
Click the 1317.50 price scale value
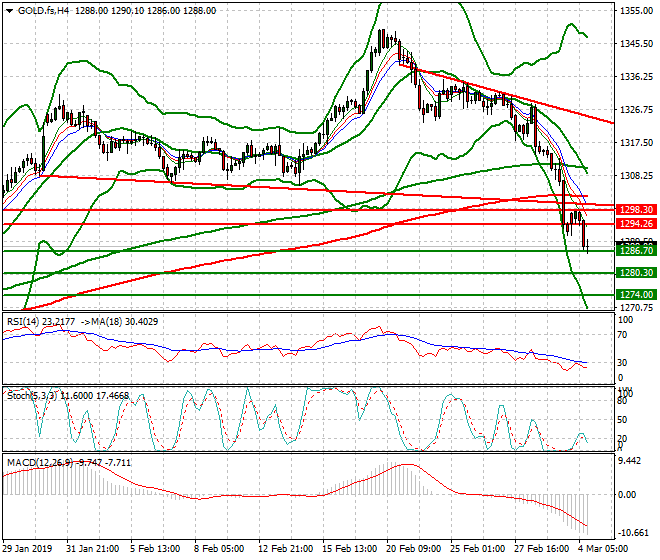point(636,143)
